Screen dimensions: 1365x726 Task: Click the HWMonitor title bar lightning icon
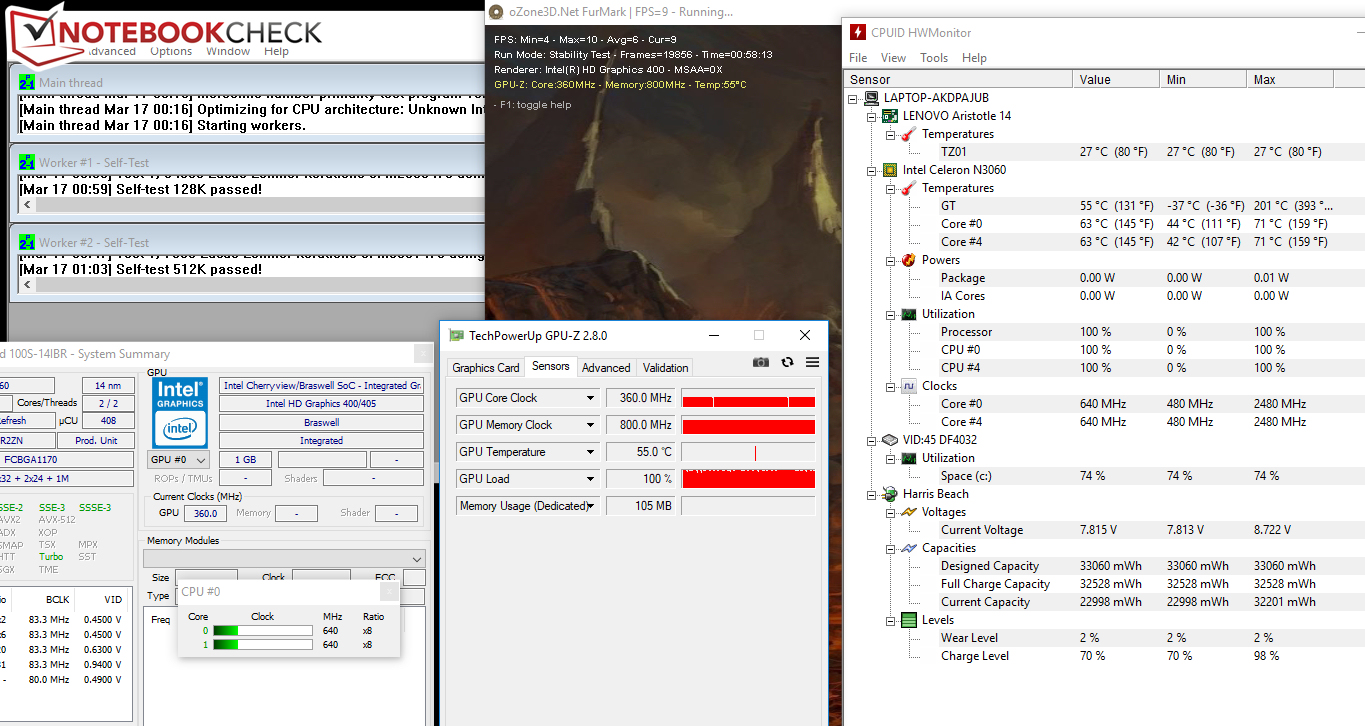coord(857,32)
